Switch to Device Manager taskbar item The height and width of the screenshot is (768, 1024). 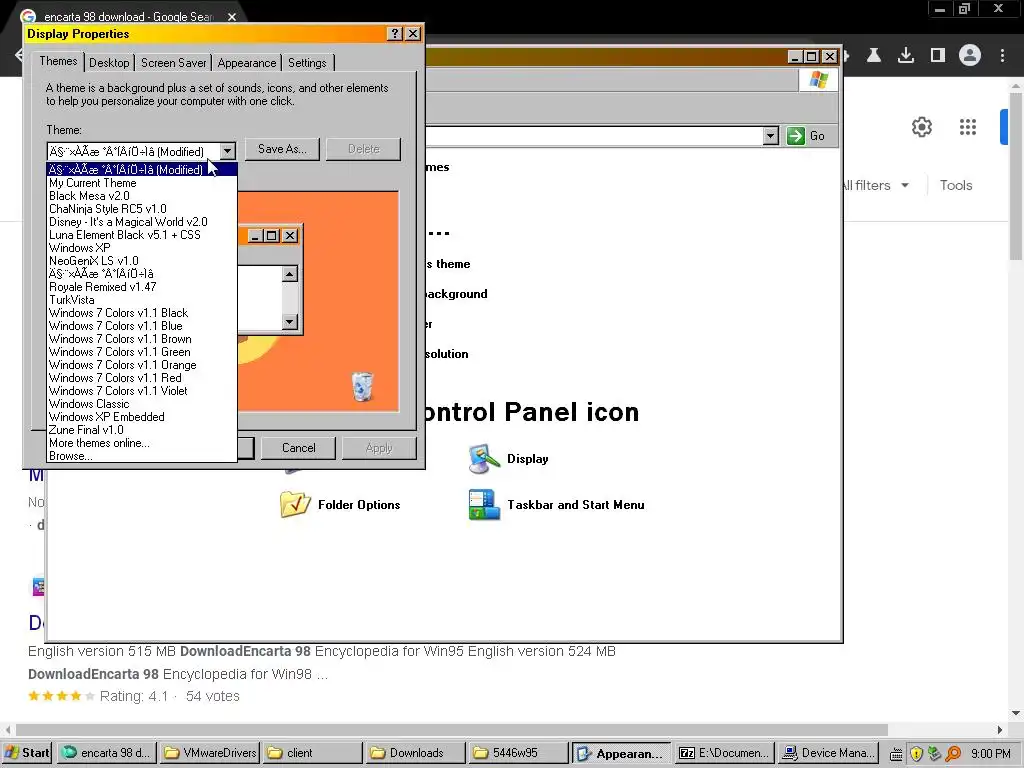(x=827, y=753)
